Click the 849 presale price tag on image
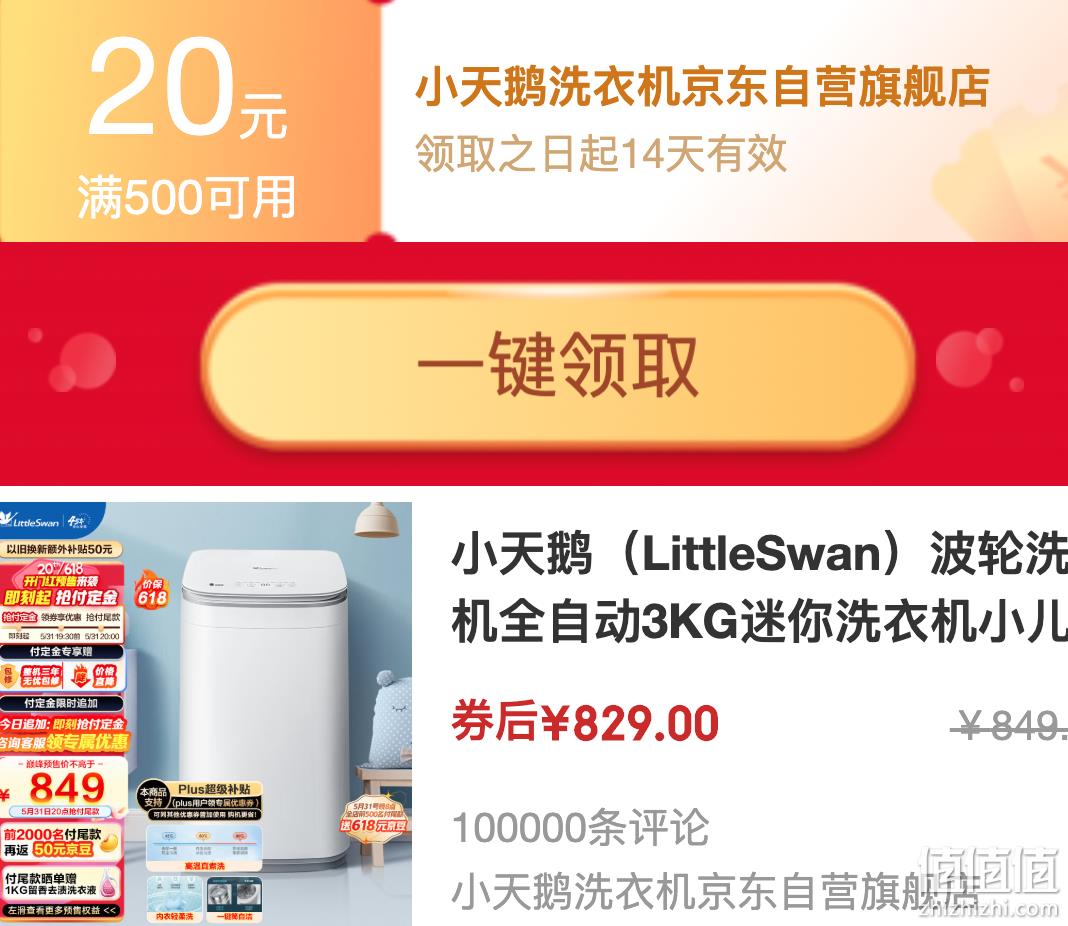 pyautogui.click(x=63, y=788)
